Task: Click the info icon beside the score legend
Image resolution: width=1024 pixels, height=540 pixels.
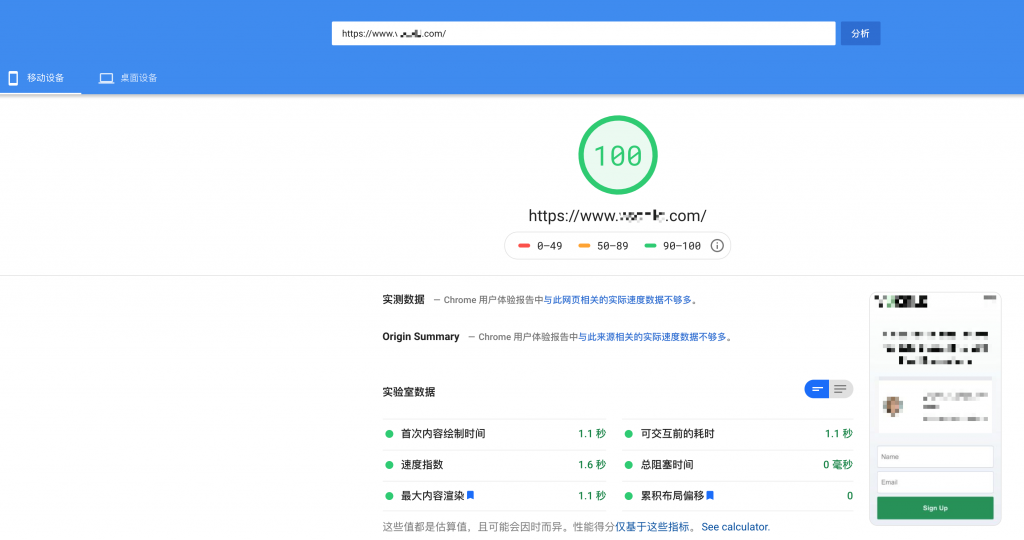Action: [717, 246]
